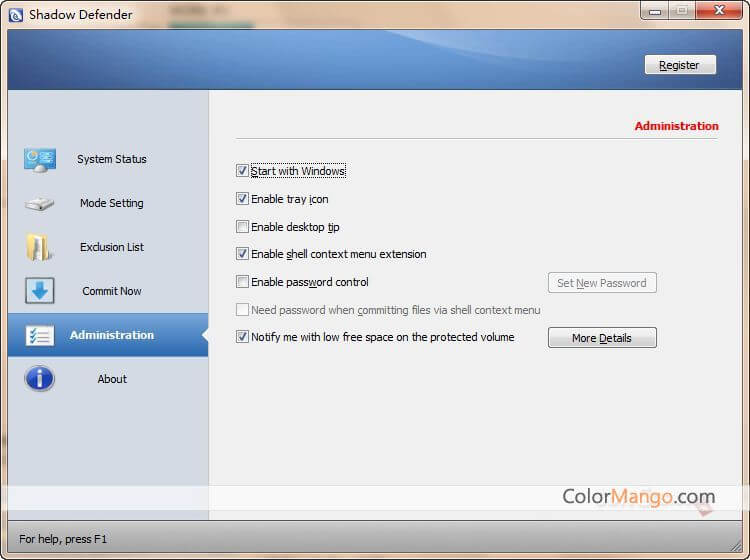750x560 pixels.
Task: Click the Commit Now download arrow icon
Action: click(40, 291)
